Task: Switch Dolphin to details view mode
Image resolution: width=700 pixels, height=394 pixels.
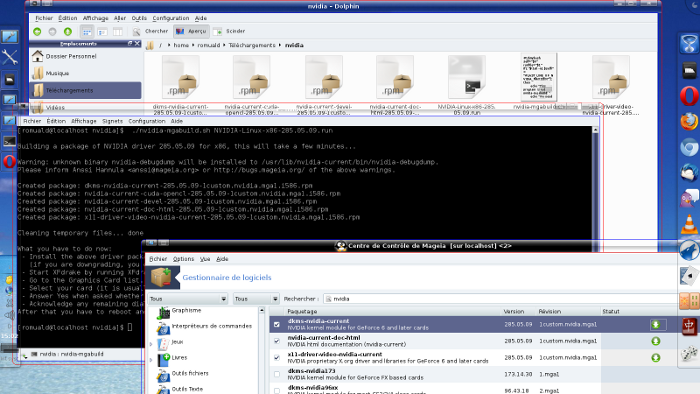Action: click(x=102, y=32)
